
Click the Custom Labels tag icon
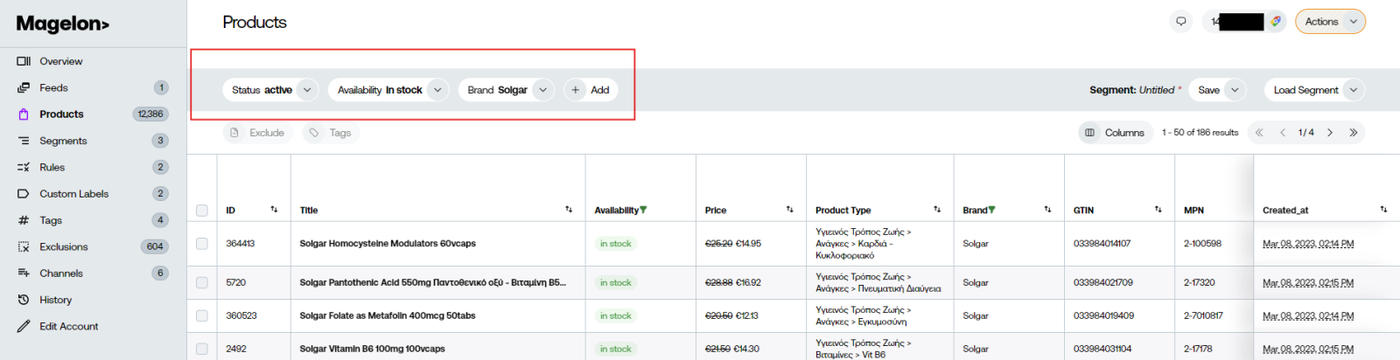[24, 194]
